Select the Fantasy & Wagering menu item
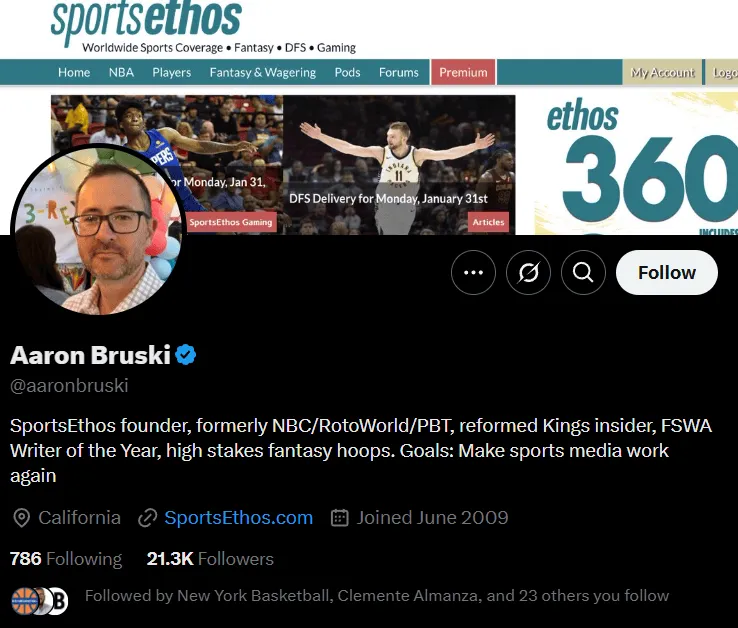 (x=263, y=72)
